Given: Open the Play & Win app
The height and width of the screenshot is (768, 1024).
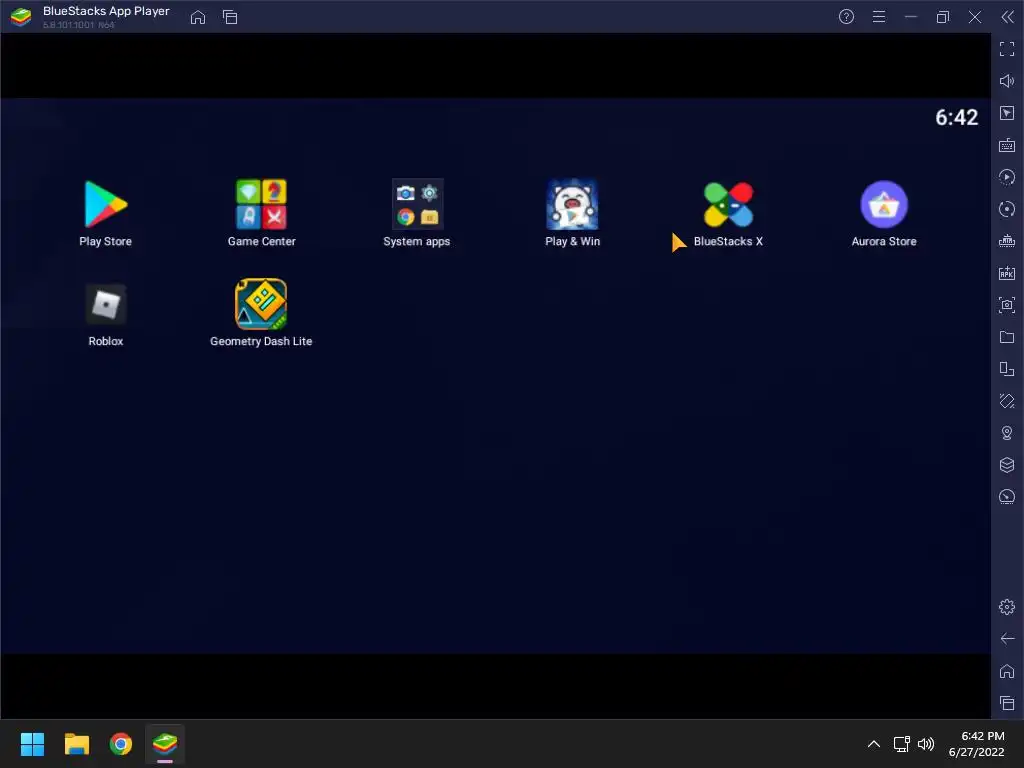Looking at the screenshot, I should click(572, 204).
